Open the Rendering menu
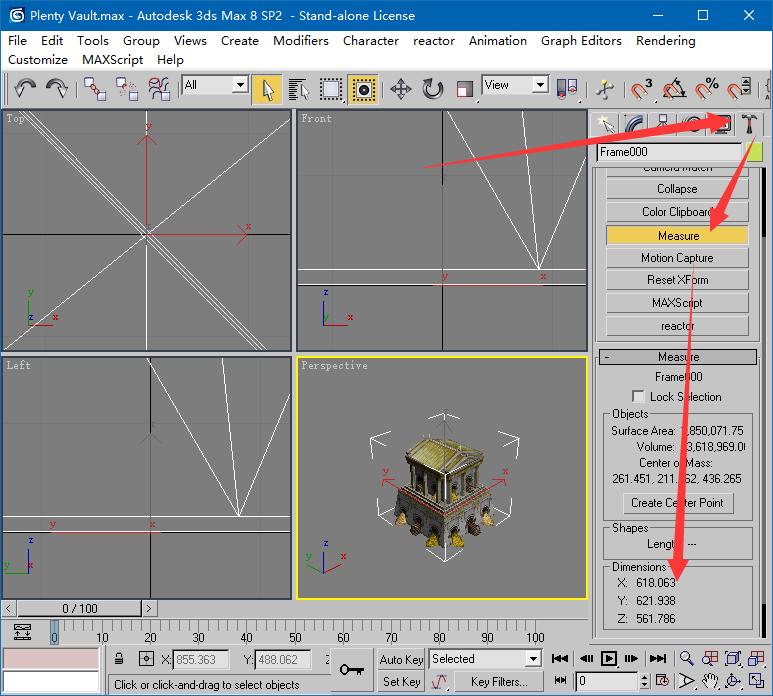 [666, 40]
